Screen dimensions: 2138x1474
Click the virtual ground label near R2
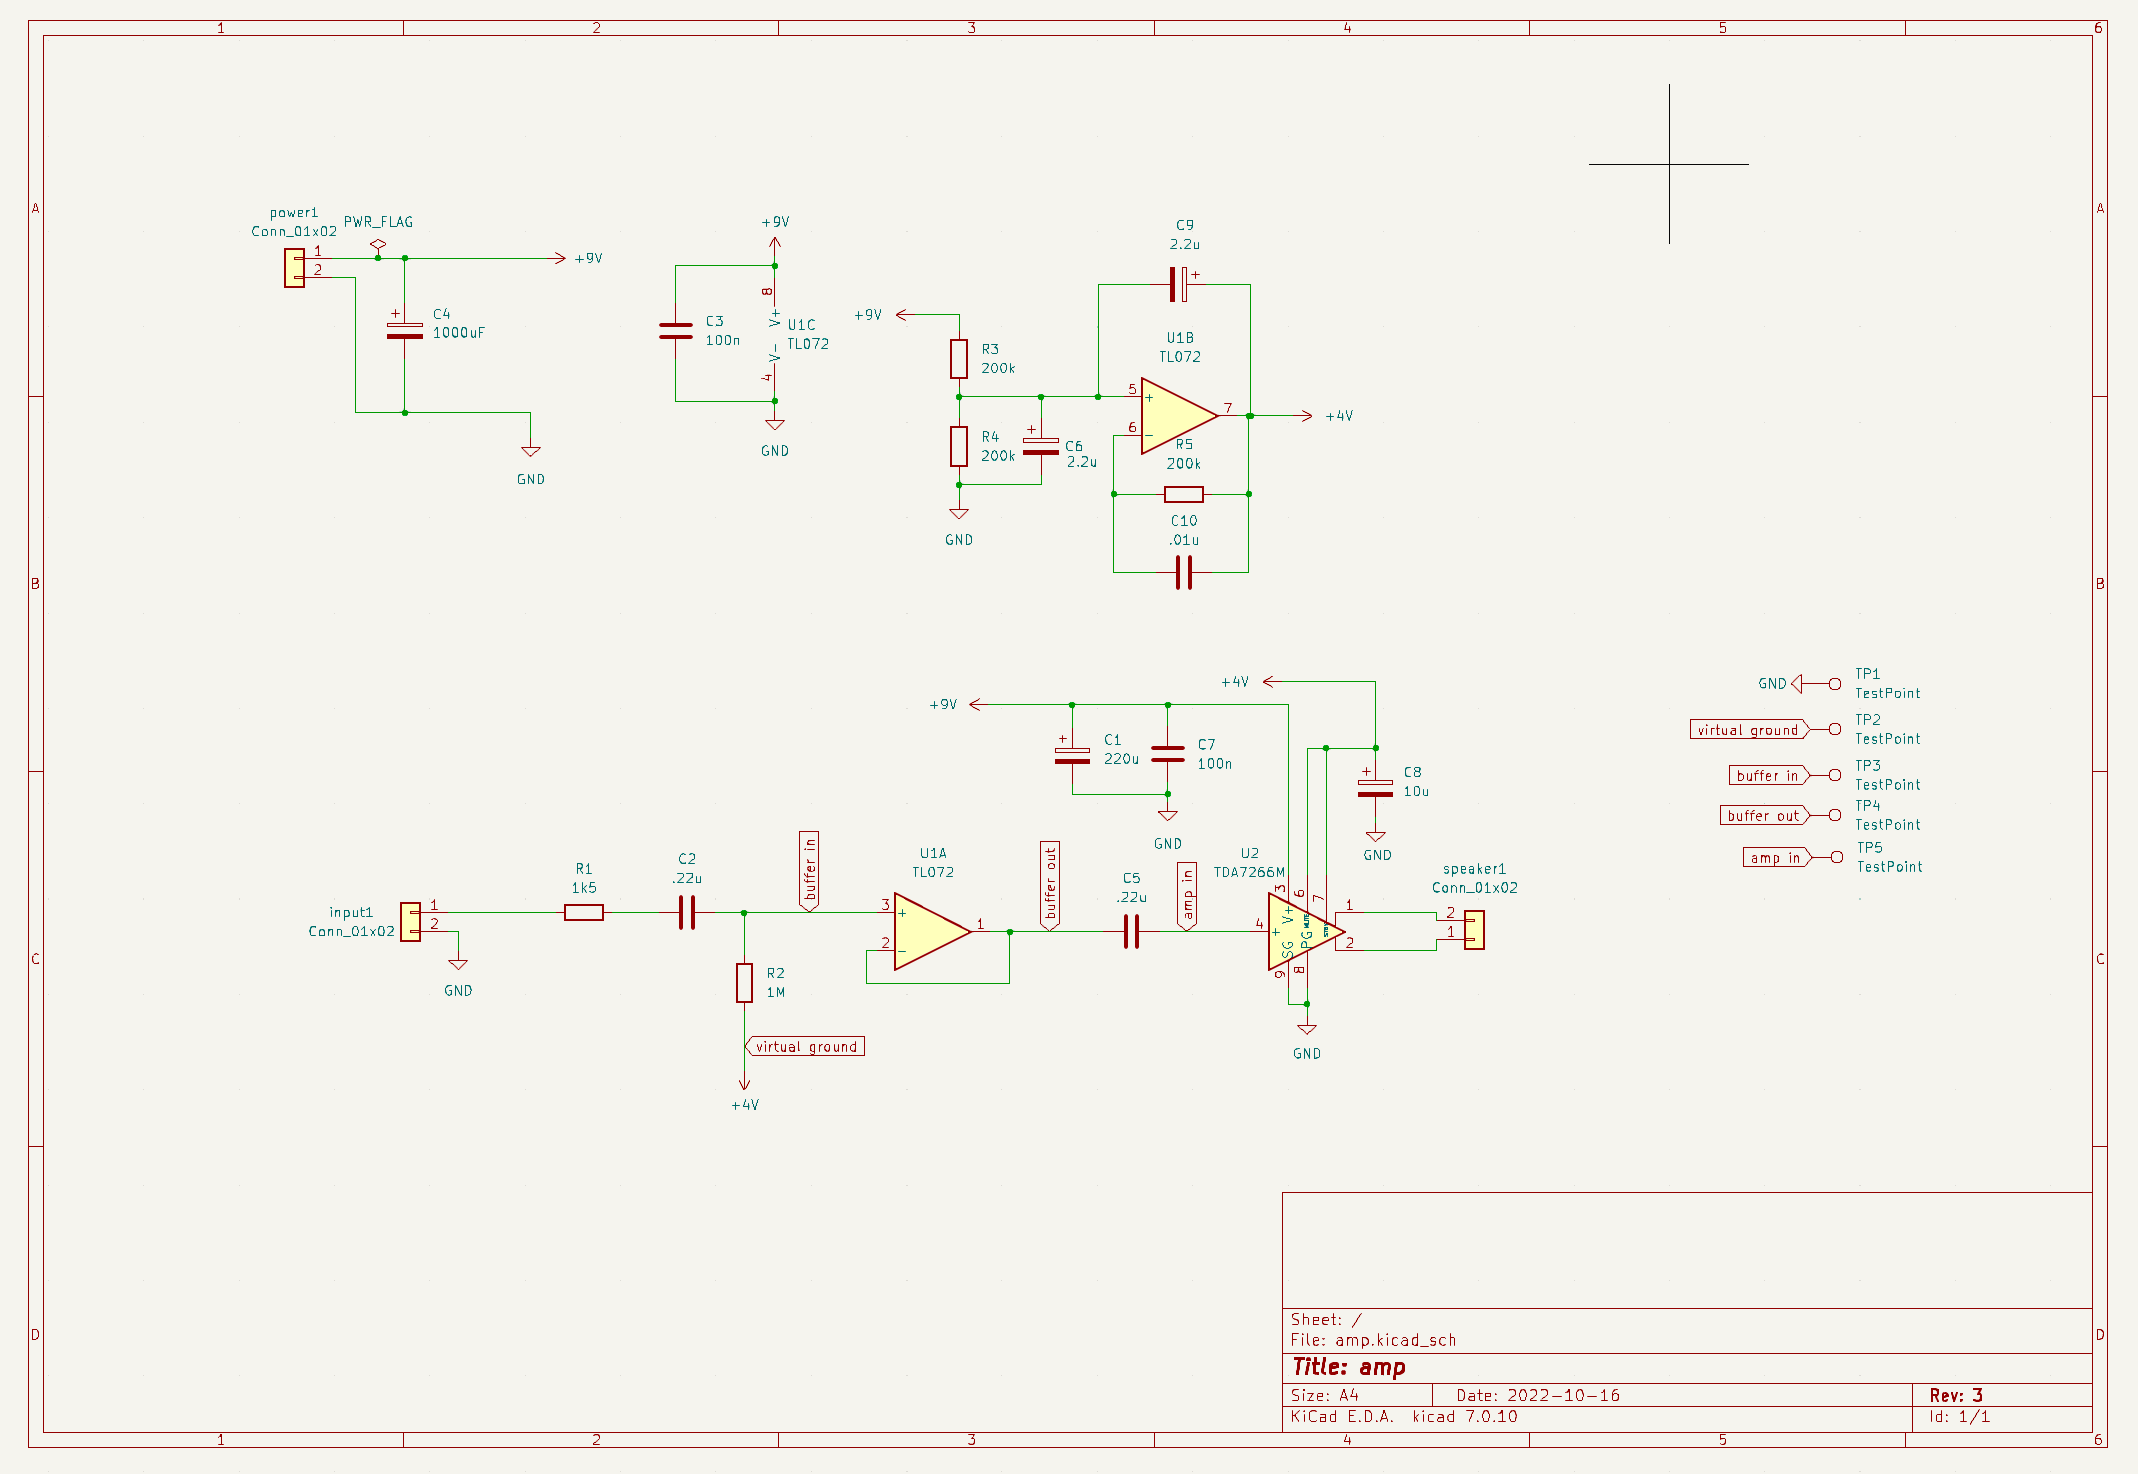[x=805, y=1046]
